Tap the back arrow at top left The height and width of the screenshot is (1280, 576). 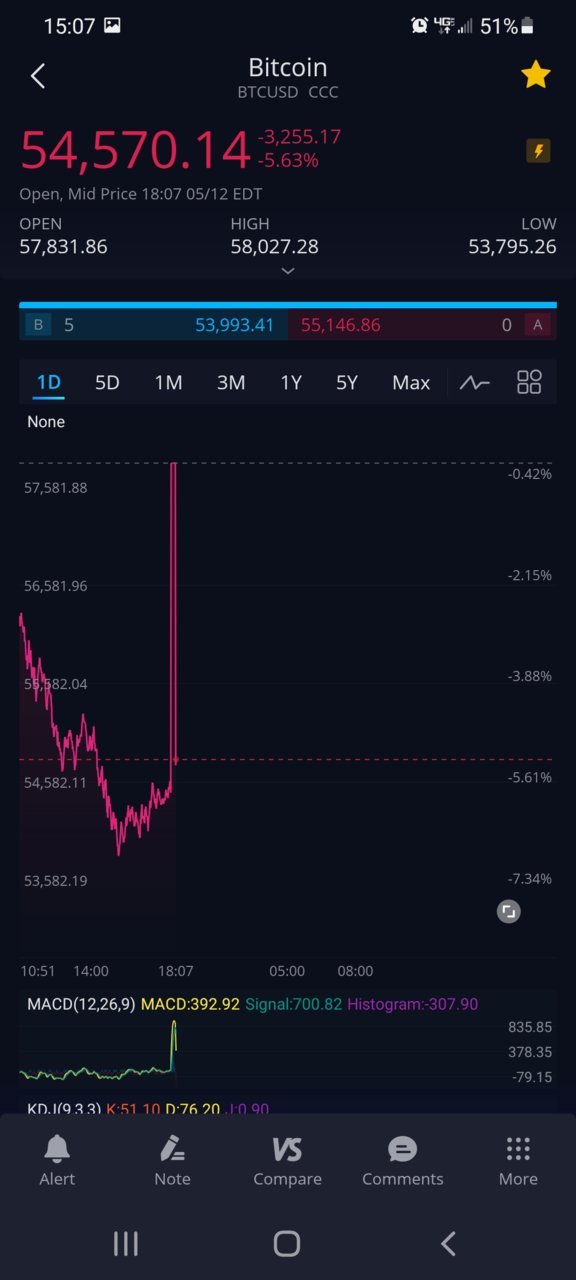pos(38,76)
